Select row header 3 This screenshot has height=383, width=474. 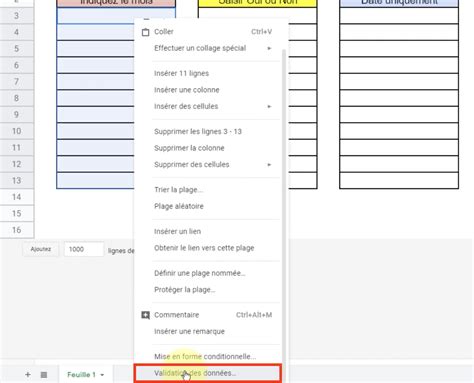pyautogui.click(x=17, y=16)
